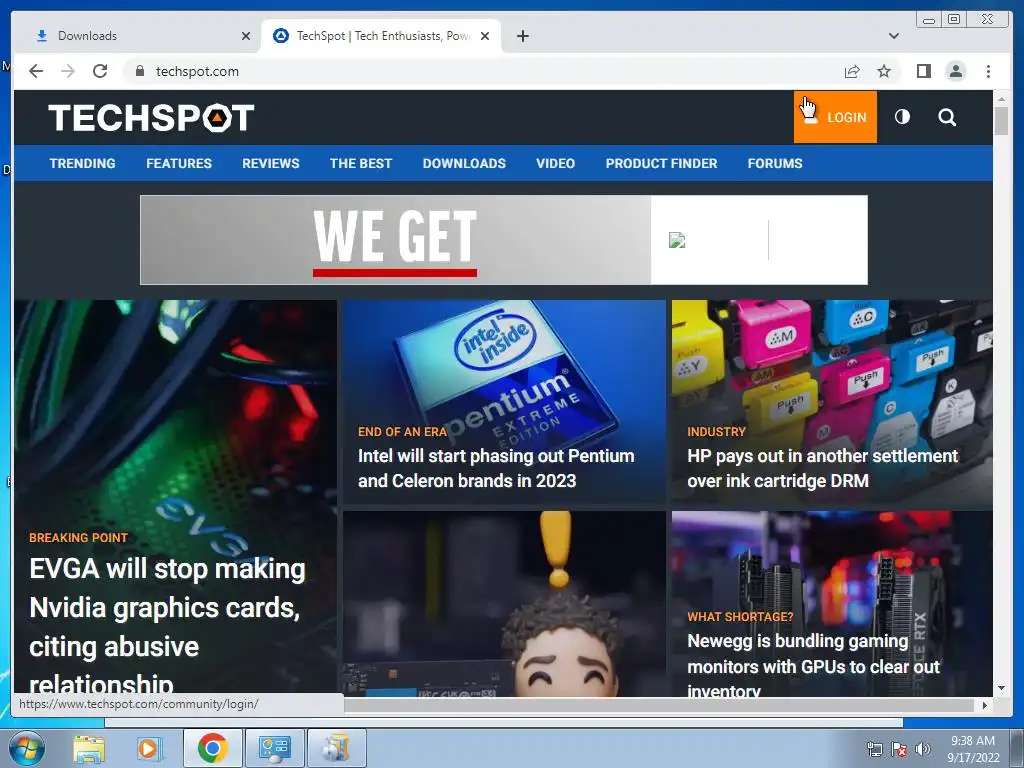Open a new tab with plus button

522,36
